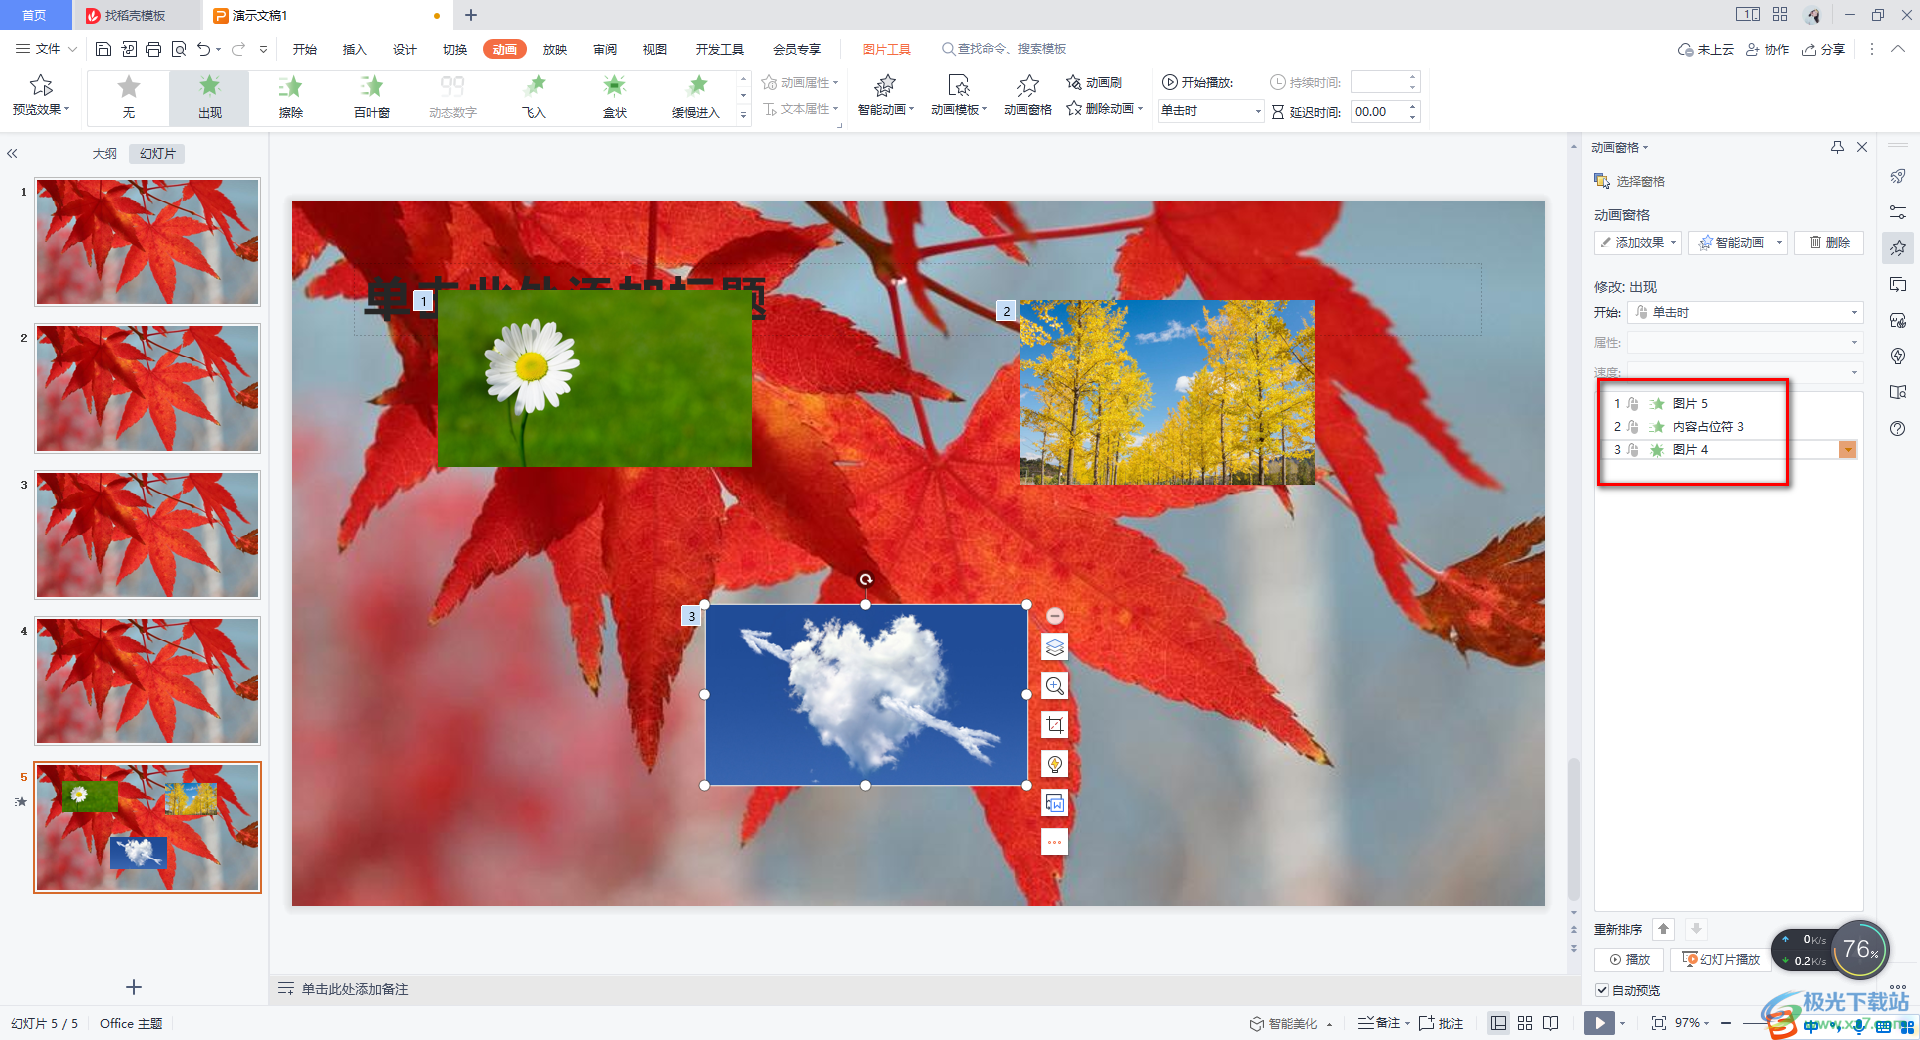Select the 'Box' (盒状) animation effect
Image resolution: width=1920 pixels, height=1040 pixels.
tap(615, 97)
